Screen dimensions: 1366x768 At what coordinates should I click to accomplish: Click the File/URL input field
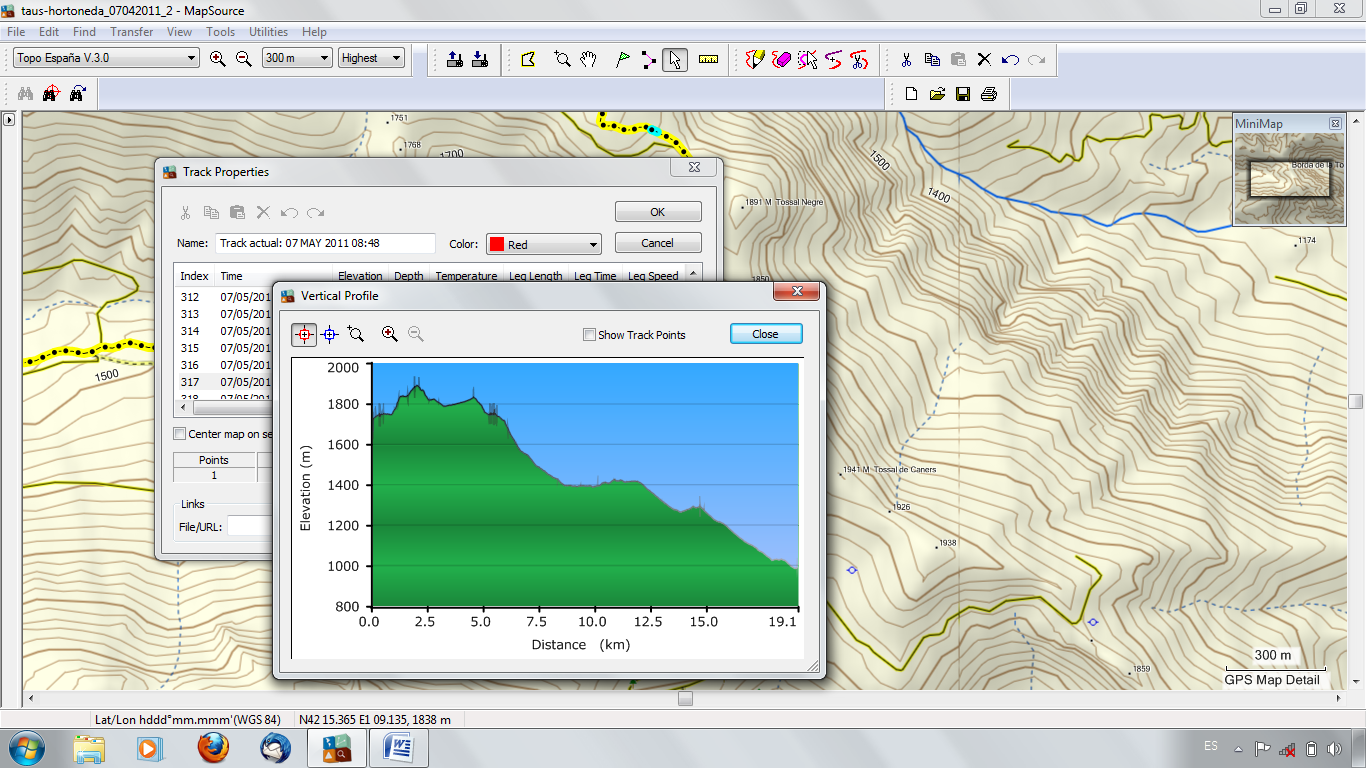[249, 527]
